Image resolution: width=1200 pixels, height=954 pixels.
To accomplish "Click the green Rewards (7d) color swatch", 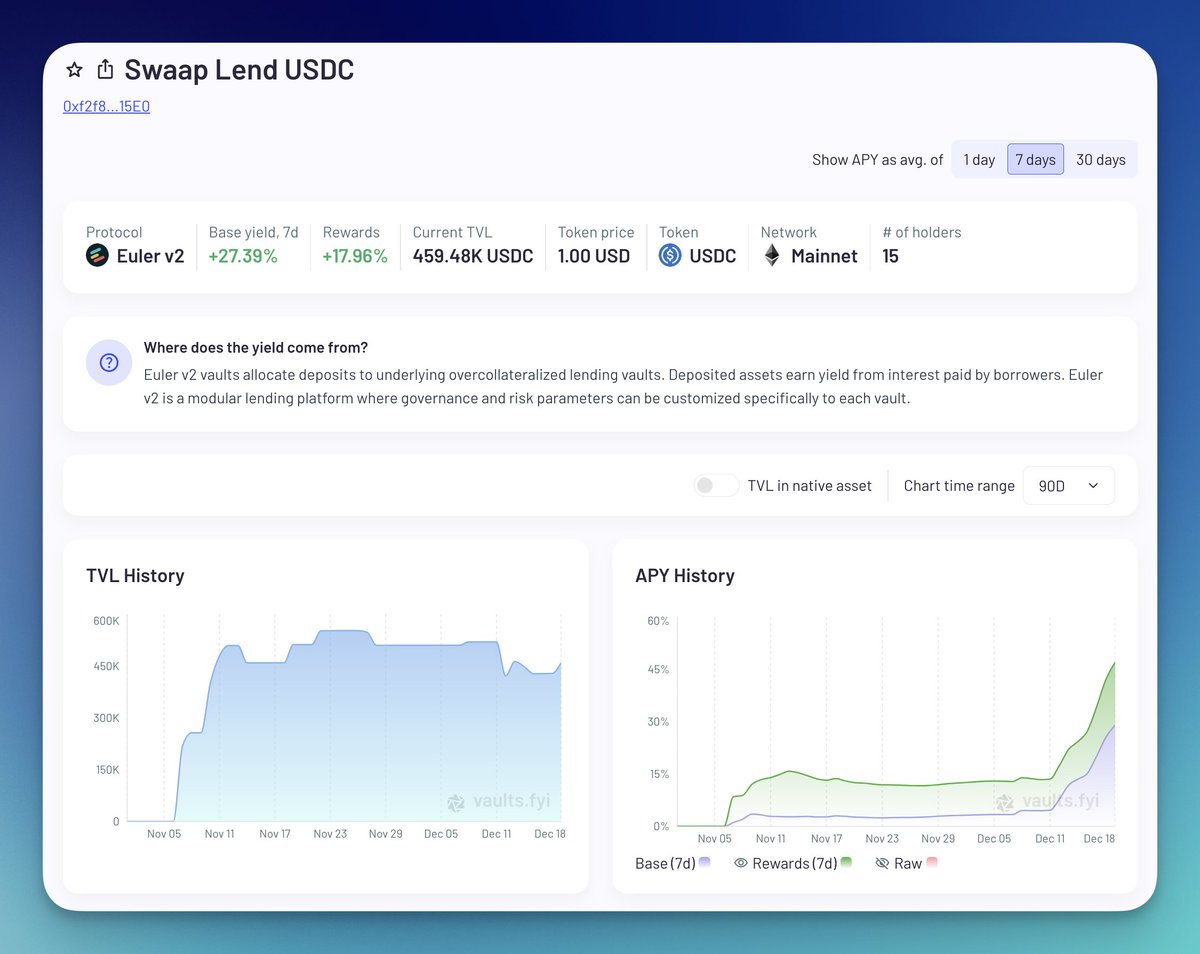I will coord(847,862).
